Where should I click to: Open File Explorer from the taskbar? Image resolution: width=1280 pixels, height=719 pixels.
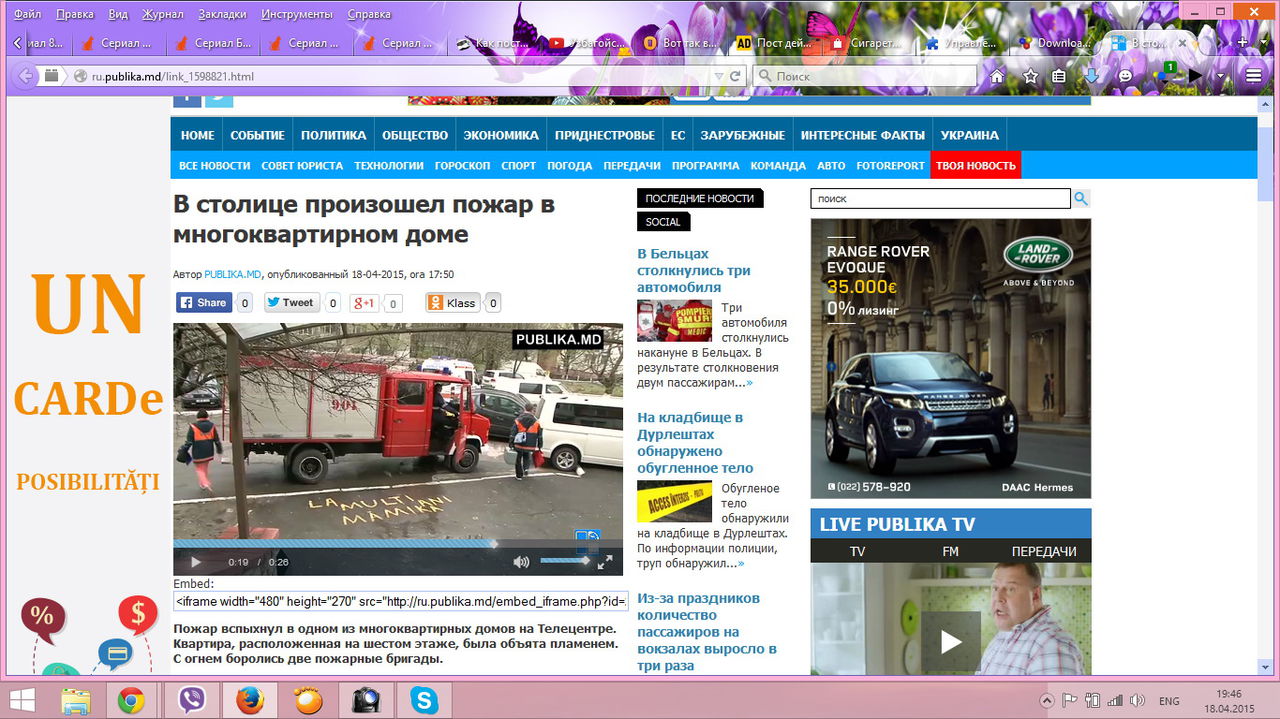(77, 701)
